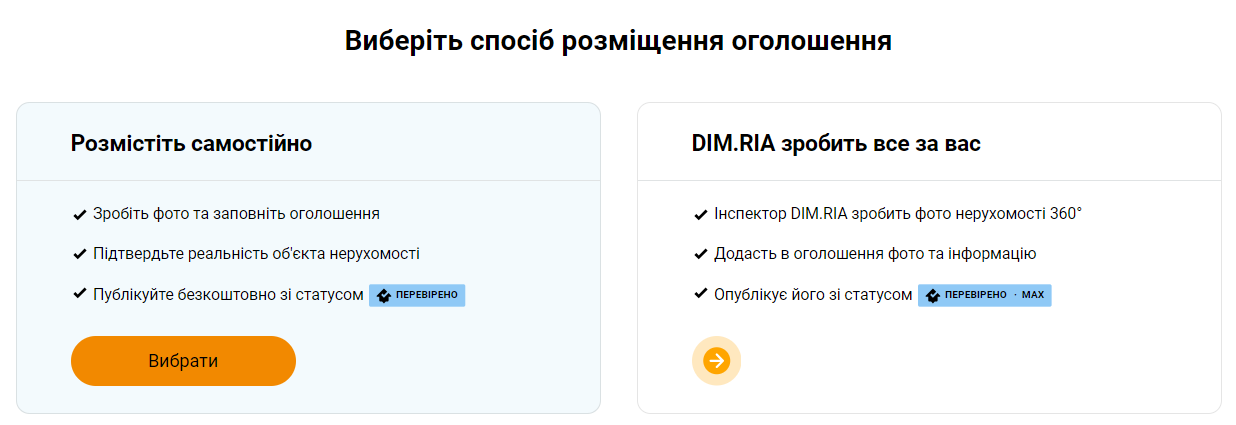Click checkmark beside Додасть в оголошення

coord(701,254)
